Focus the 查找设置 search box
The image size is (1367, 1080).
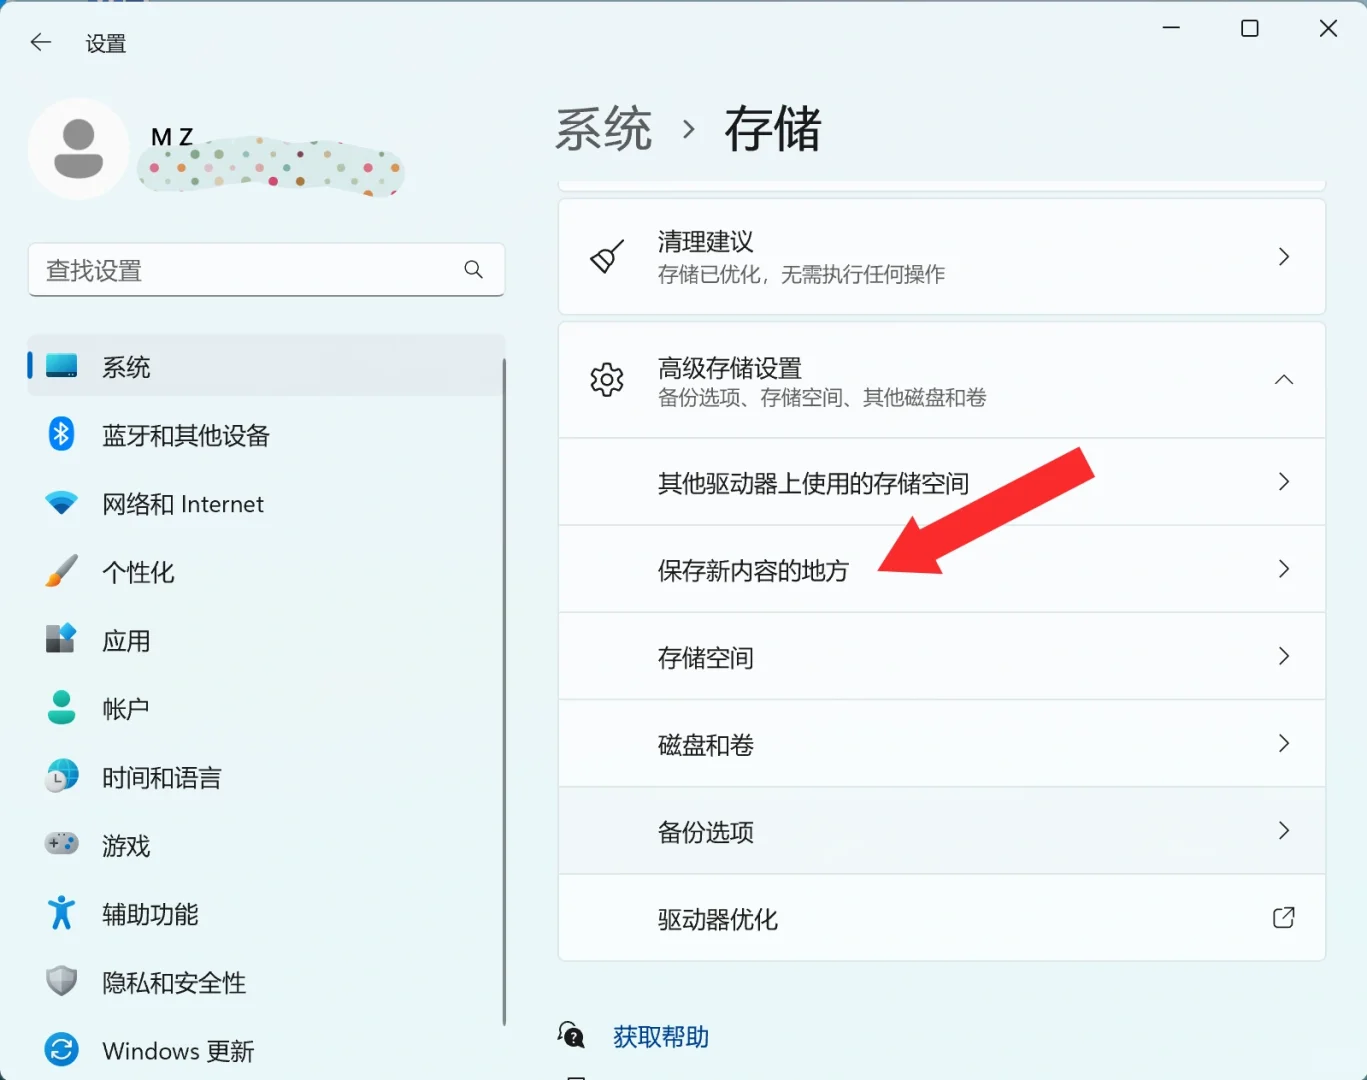[x=266, y=269]
